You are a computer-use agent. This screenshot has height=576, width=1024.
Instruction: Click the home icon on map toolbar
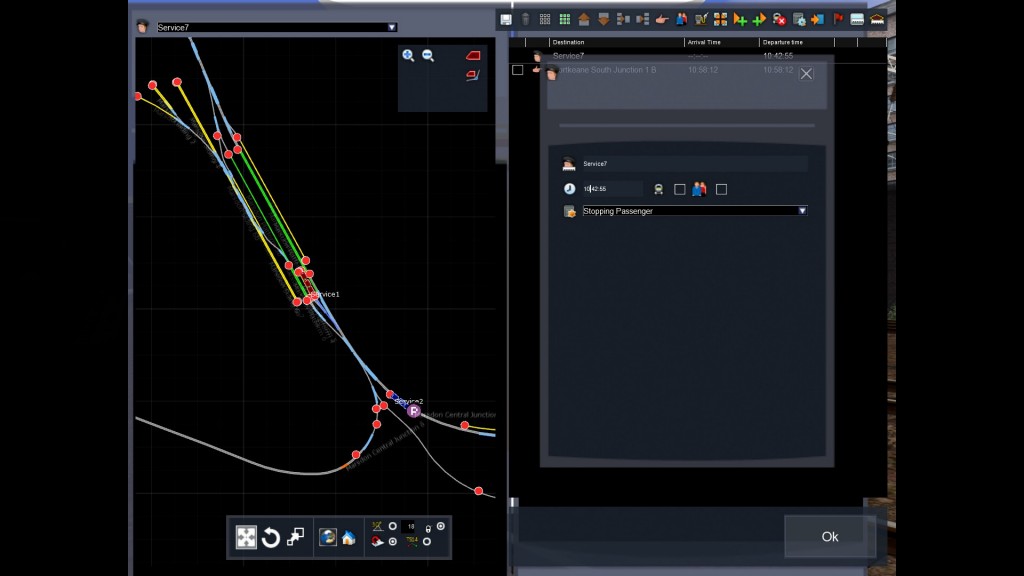(x=349, y=538)
